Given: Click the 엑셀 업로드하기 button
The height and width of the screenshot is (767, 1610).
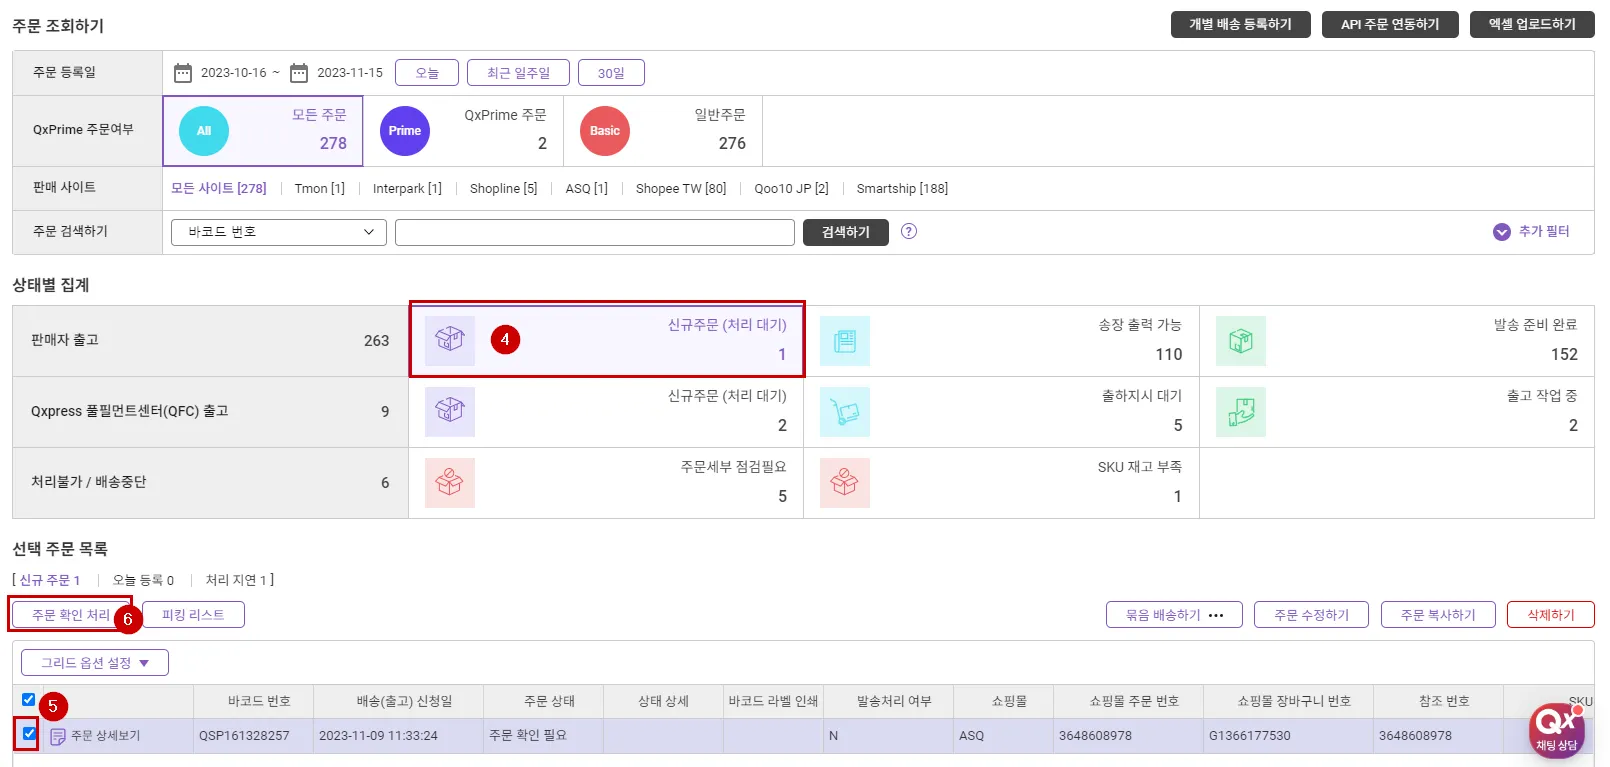Looking at the screenshot, I should [x=1532, y=24].
